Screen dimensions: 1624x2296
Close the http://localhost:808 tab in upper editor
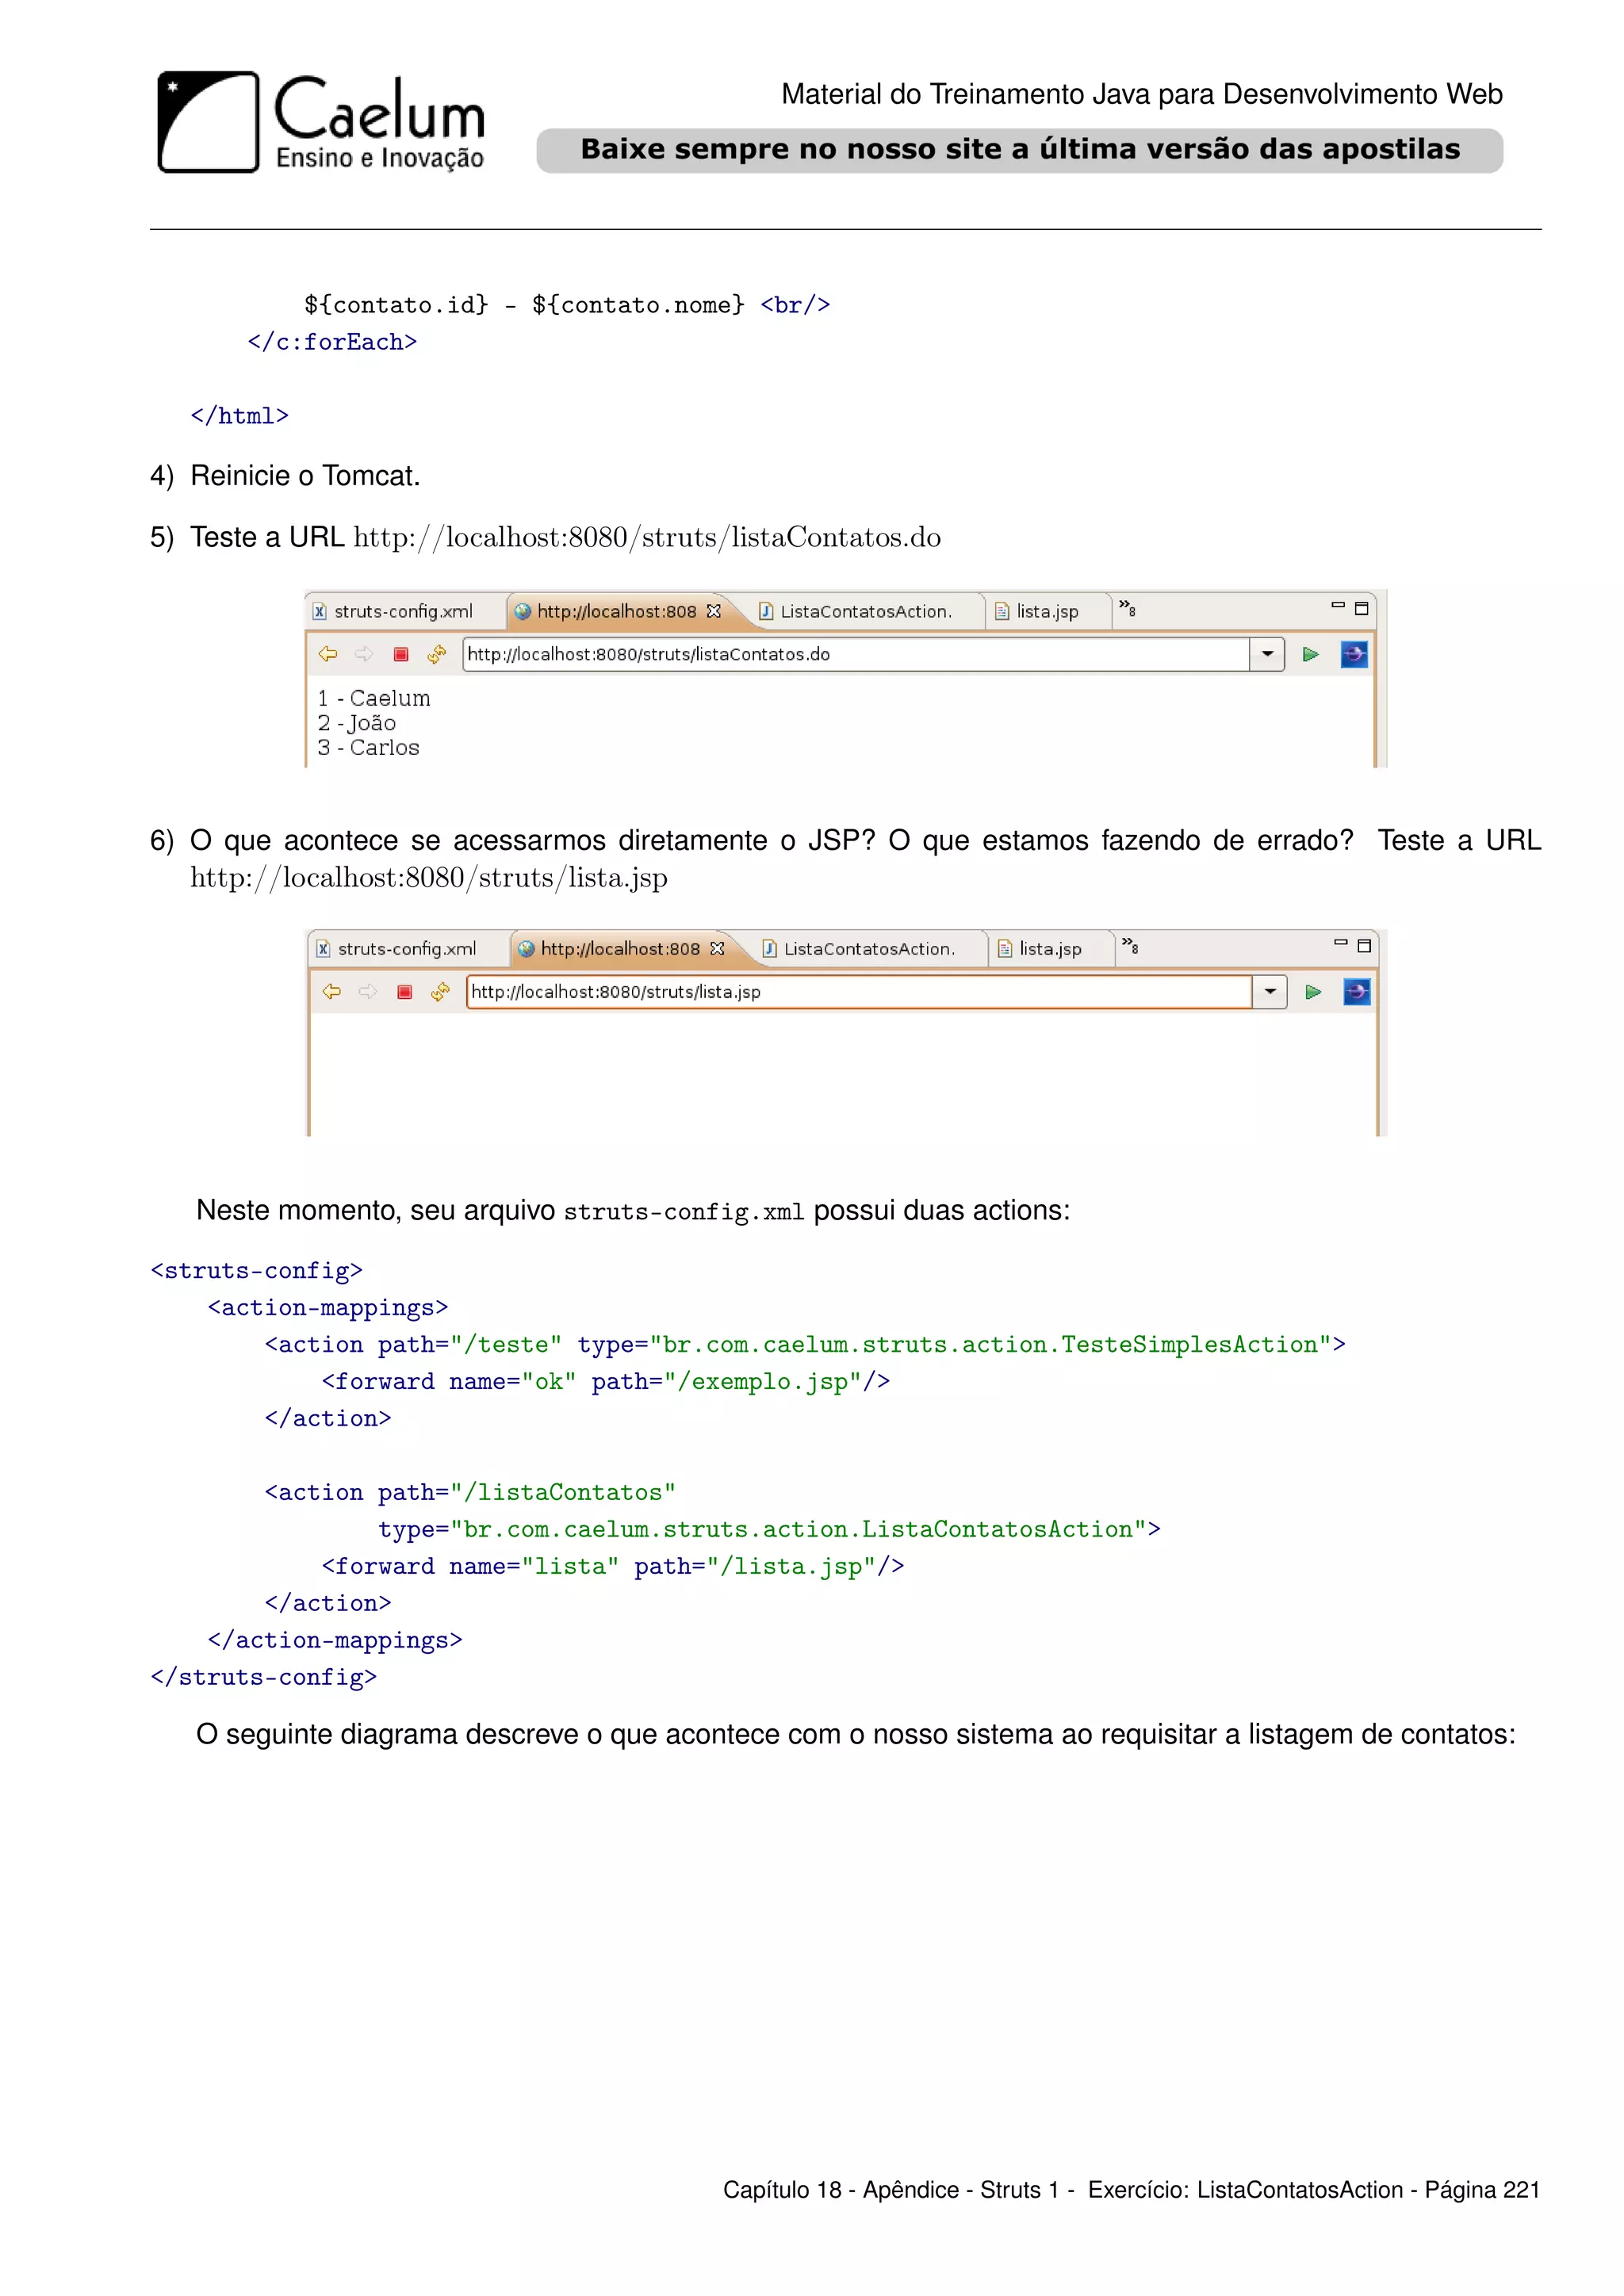pos(714,611)
